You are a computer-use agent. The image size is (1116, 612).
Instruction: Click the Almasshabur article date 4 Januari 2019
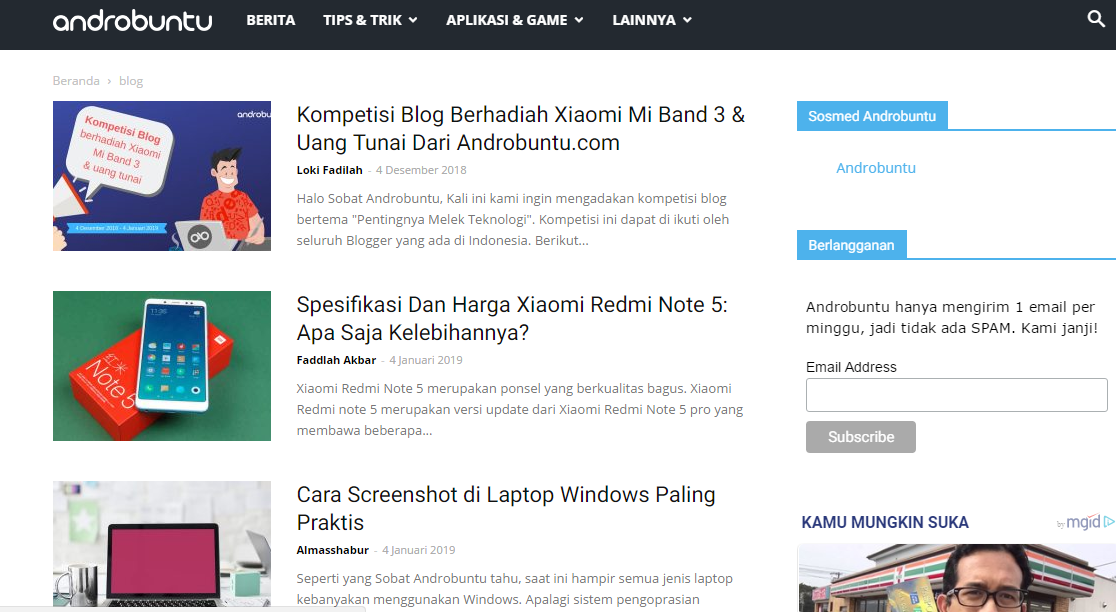[x=418, y=550]
